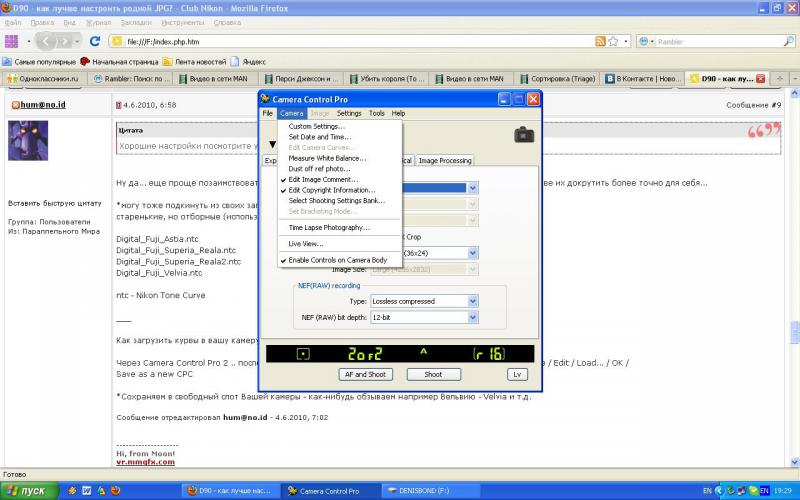Switch to the Rambler: Поиск browser tab
Screen dimensions: 800x500
pos(131,79)
